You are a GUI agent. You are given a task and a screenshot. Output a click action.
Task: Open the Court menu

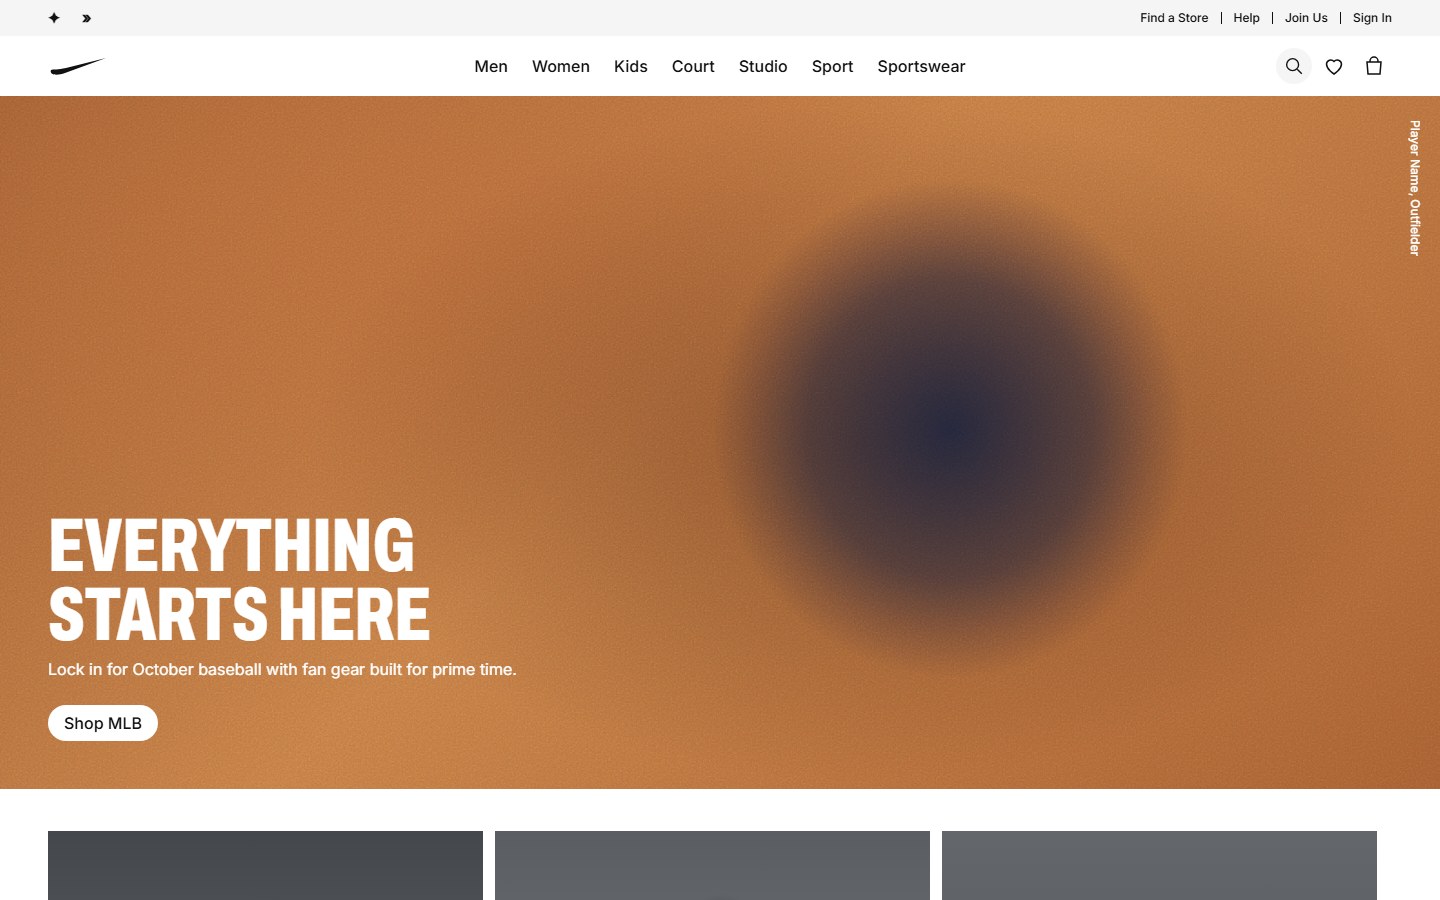693,66
